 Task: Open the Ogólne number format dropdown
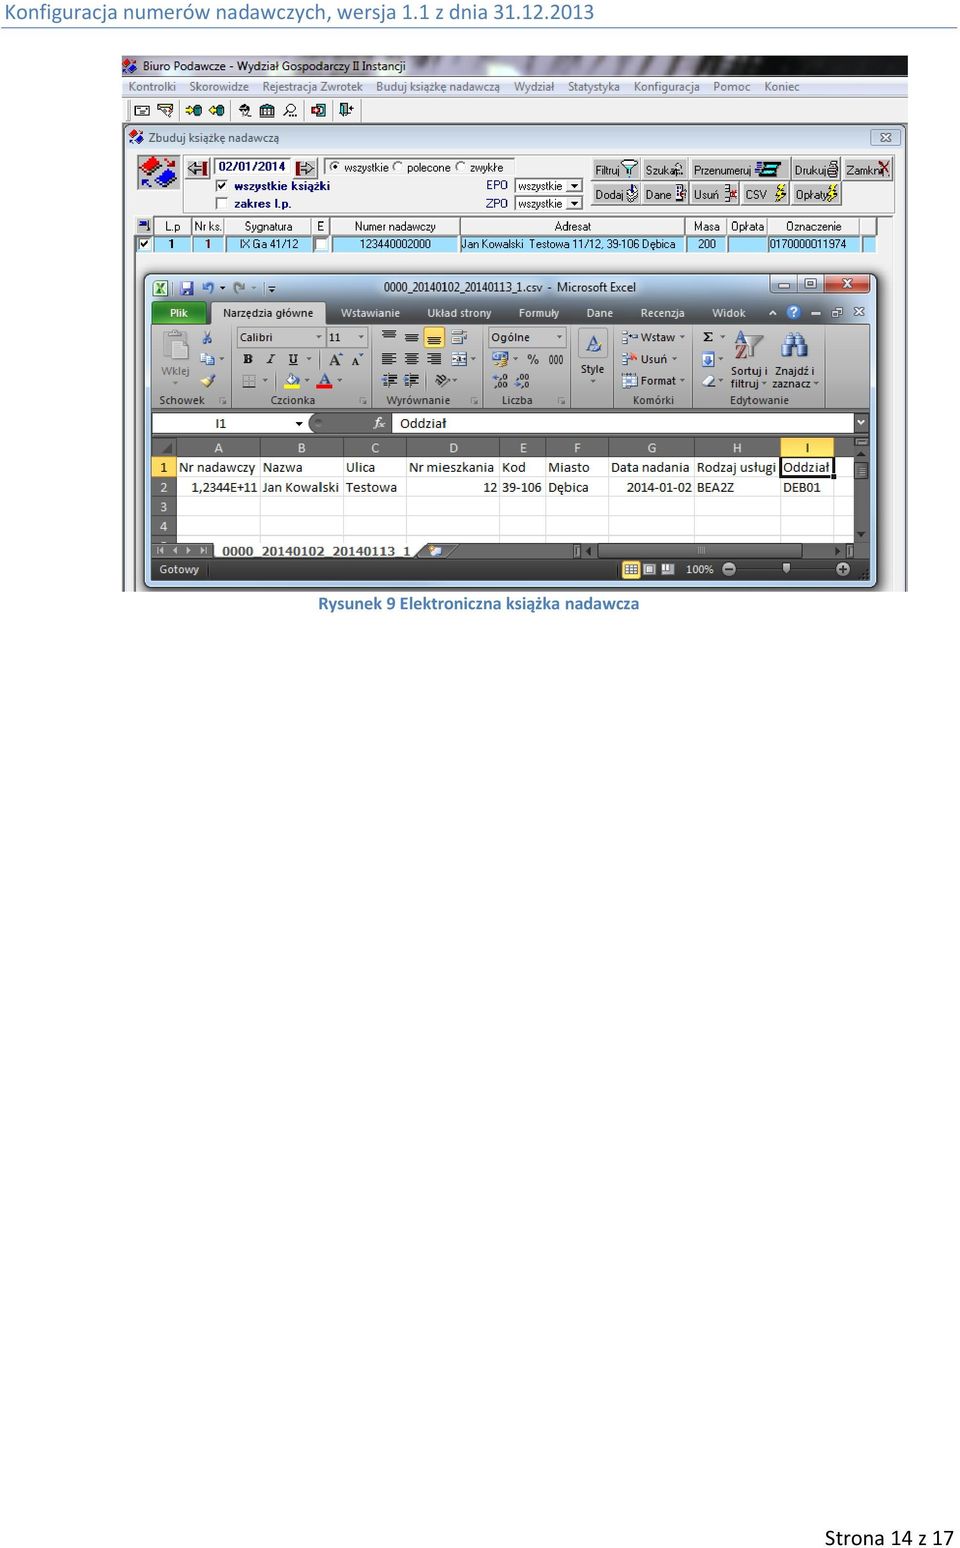(559, 338)
